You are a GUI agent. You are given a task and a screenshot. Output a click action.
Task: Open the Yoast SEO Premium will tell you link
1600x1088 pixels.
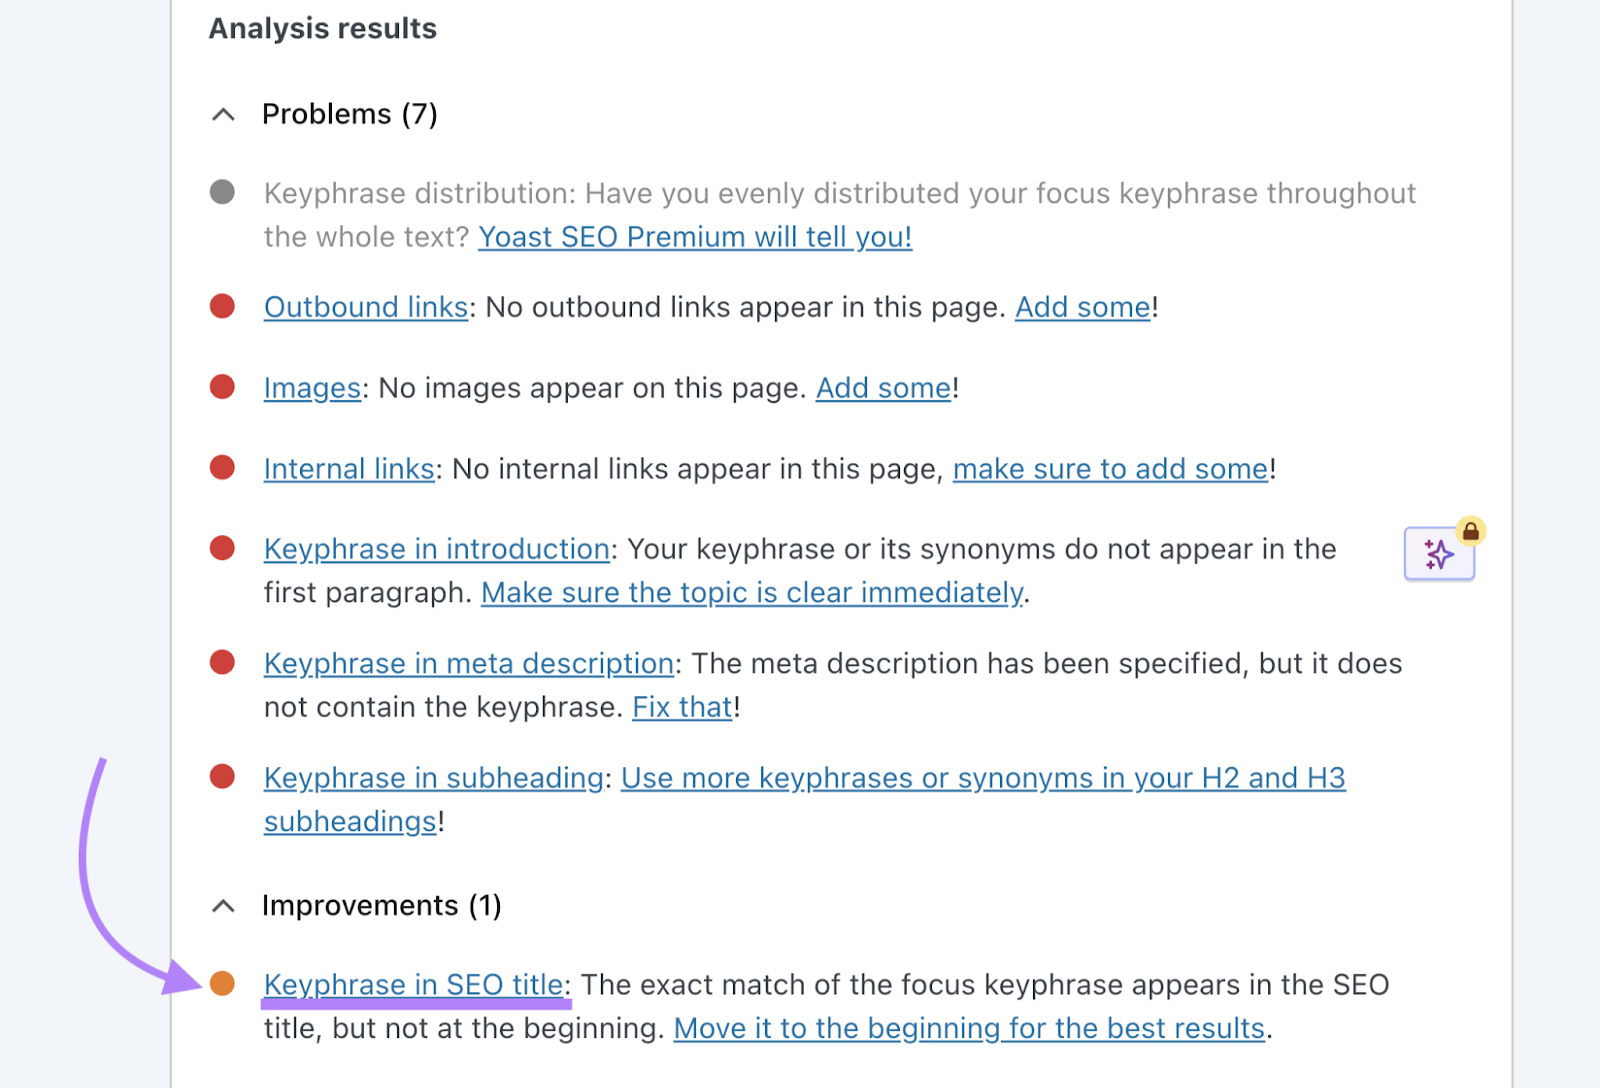(695, 237)
